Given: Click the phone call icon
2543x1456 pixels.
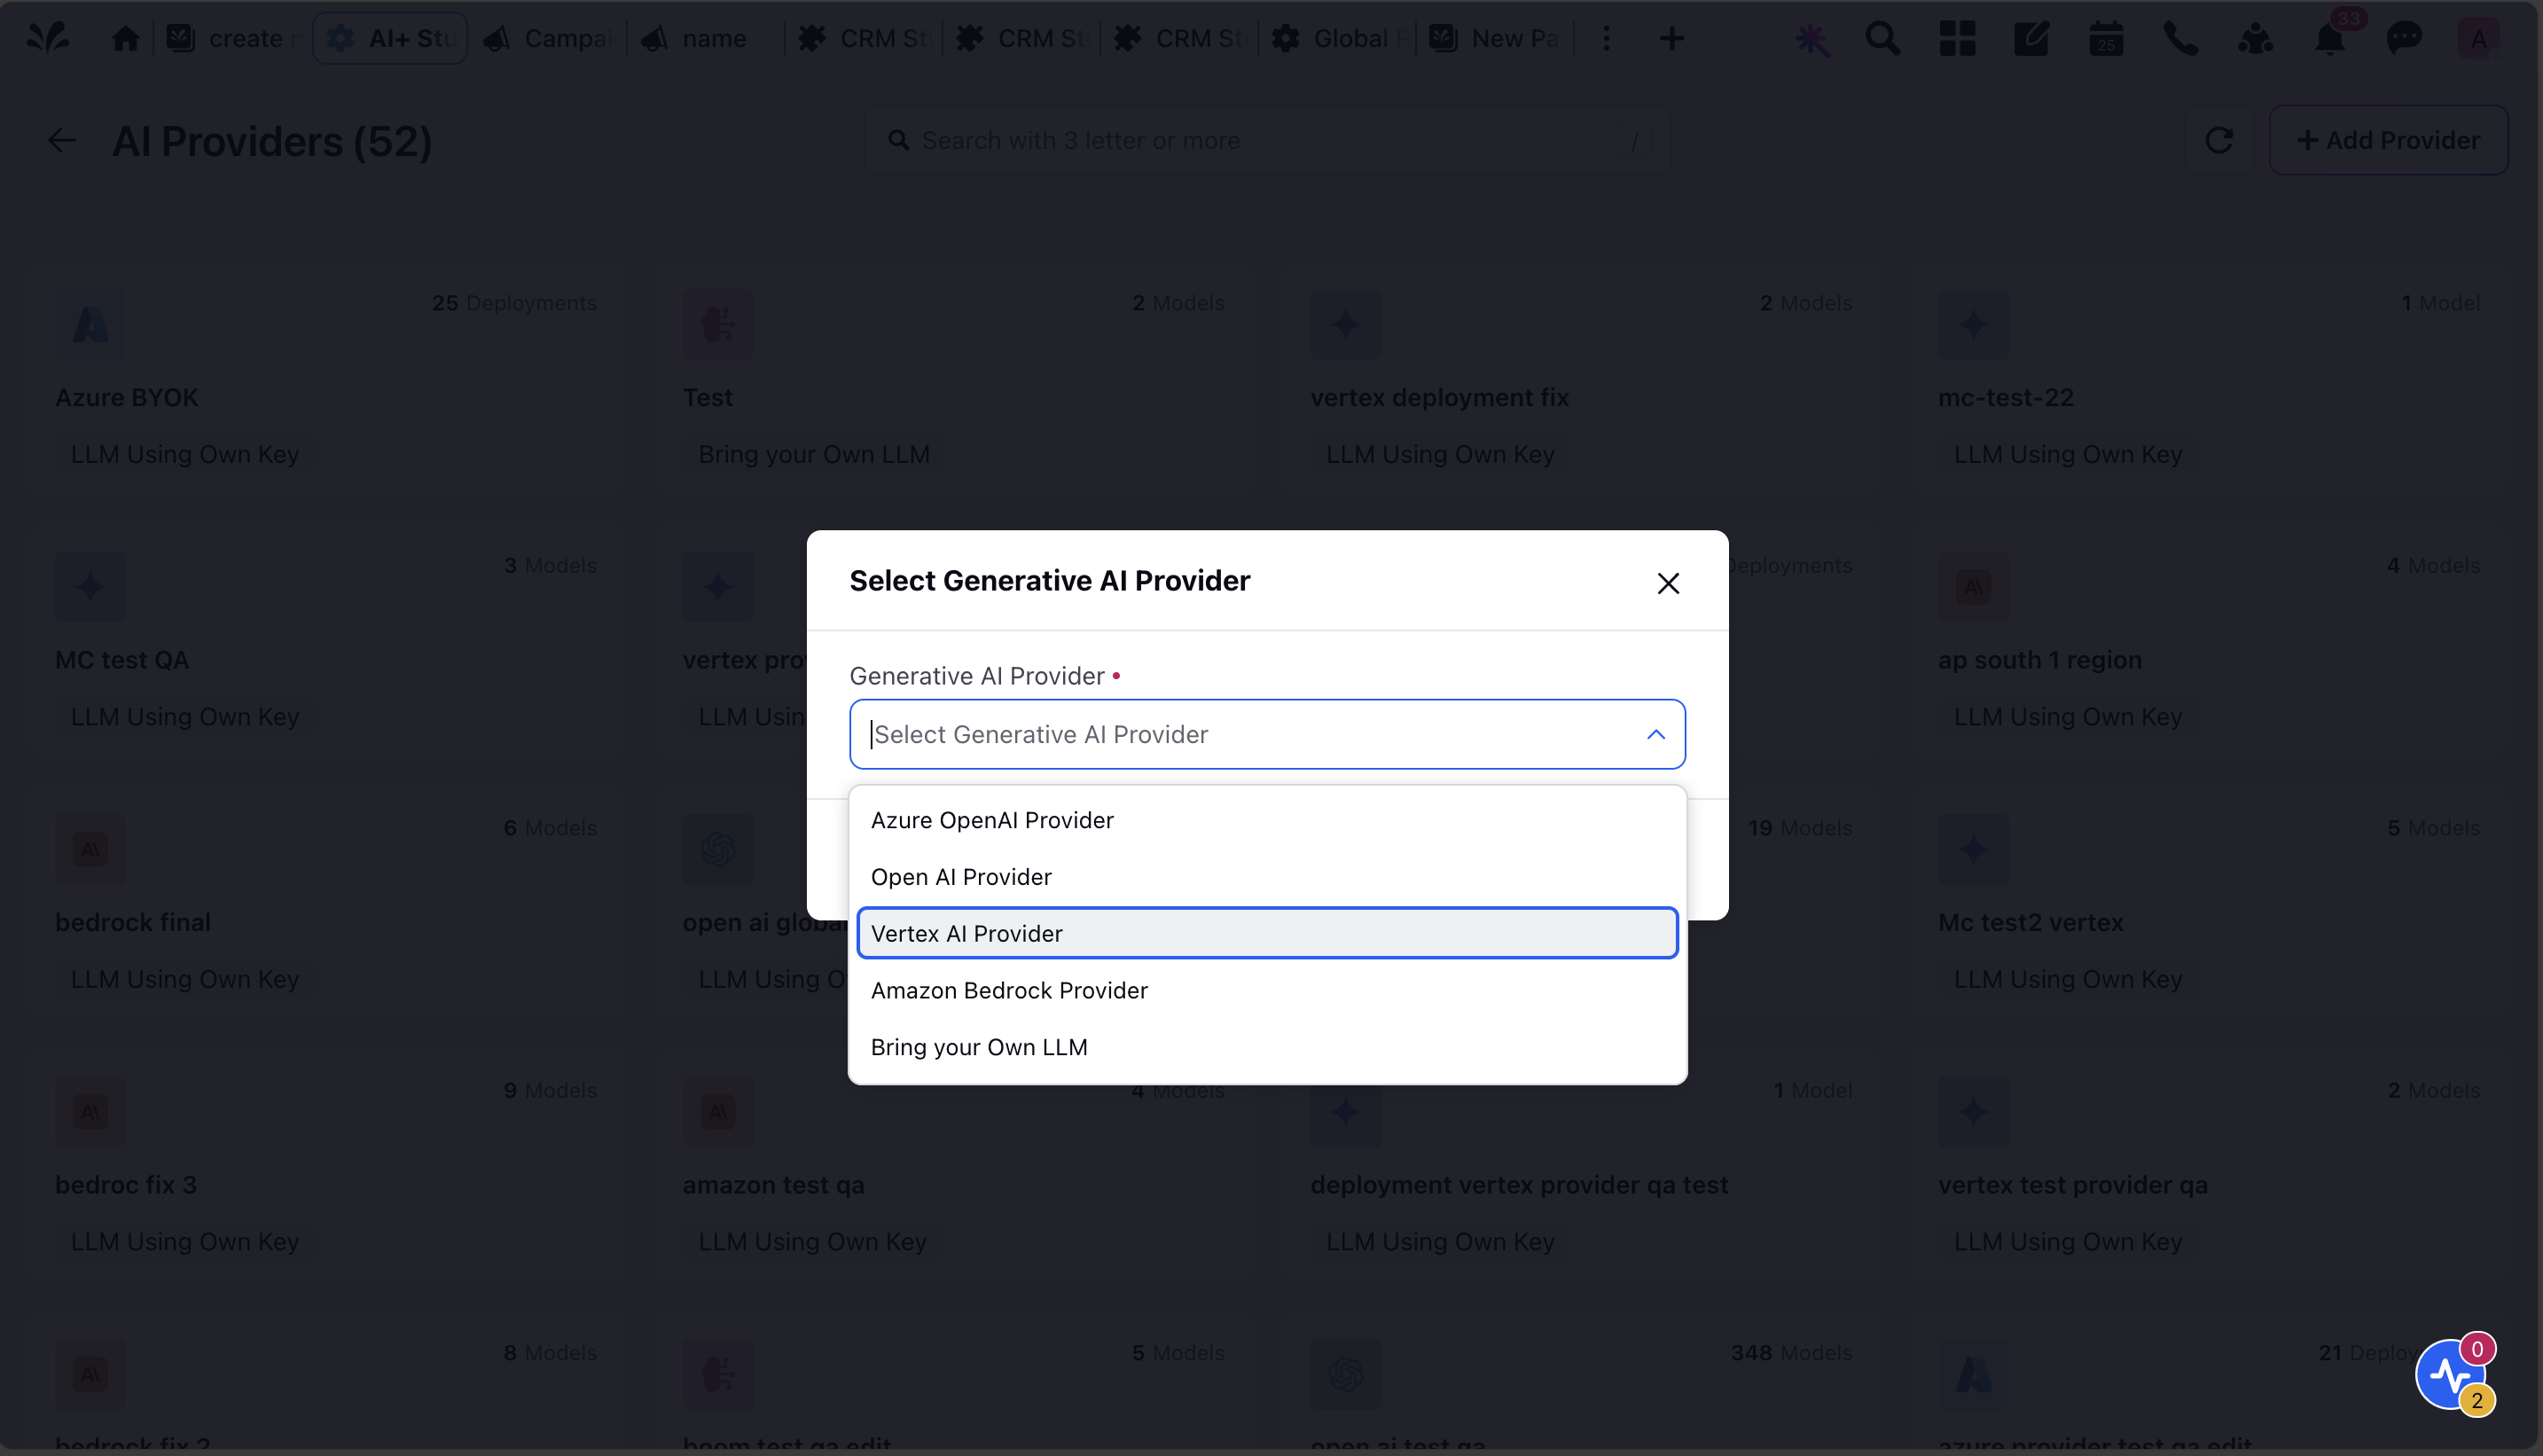Looking at the screenshot, I should 2181,38.
